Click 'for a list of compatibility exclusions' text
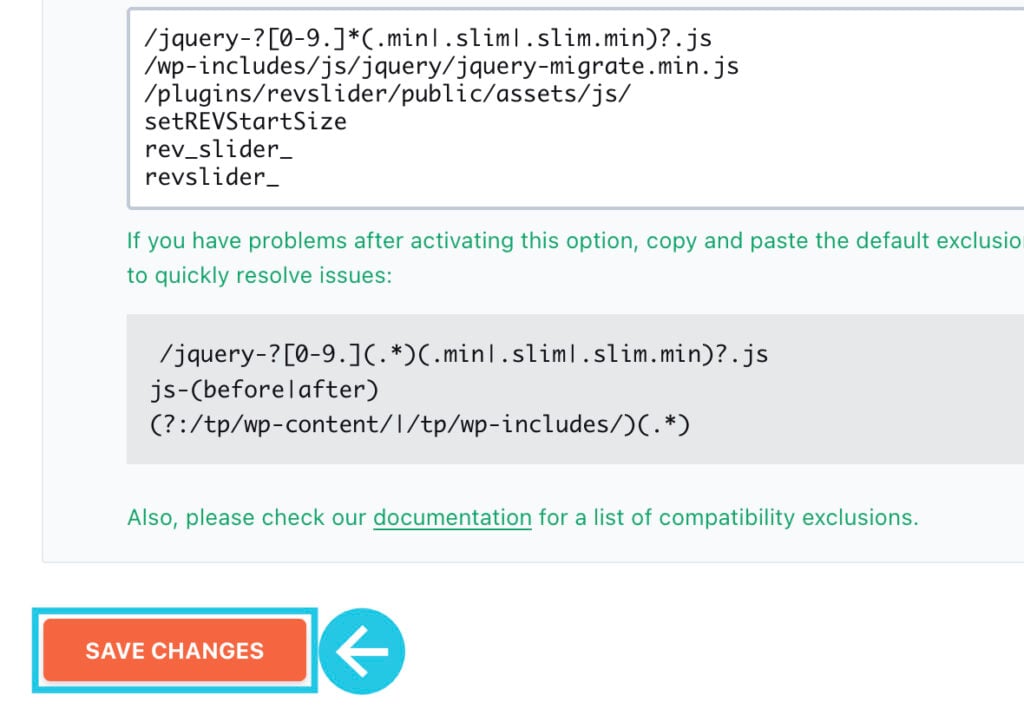 click(728, 518)
